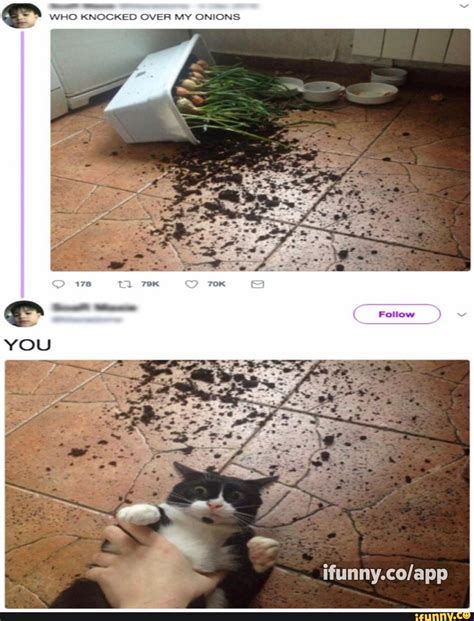Viewport: 474px width, 621px height.
Task: Expand the chevron menu on the onions tweet
Action: click(x=463, y=6)
